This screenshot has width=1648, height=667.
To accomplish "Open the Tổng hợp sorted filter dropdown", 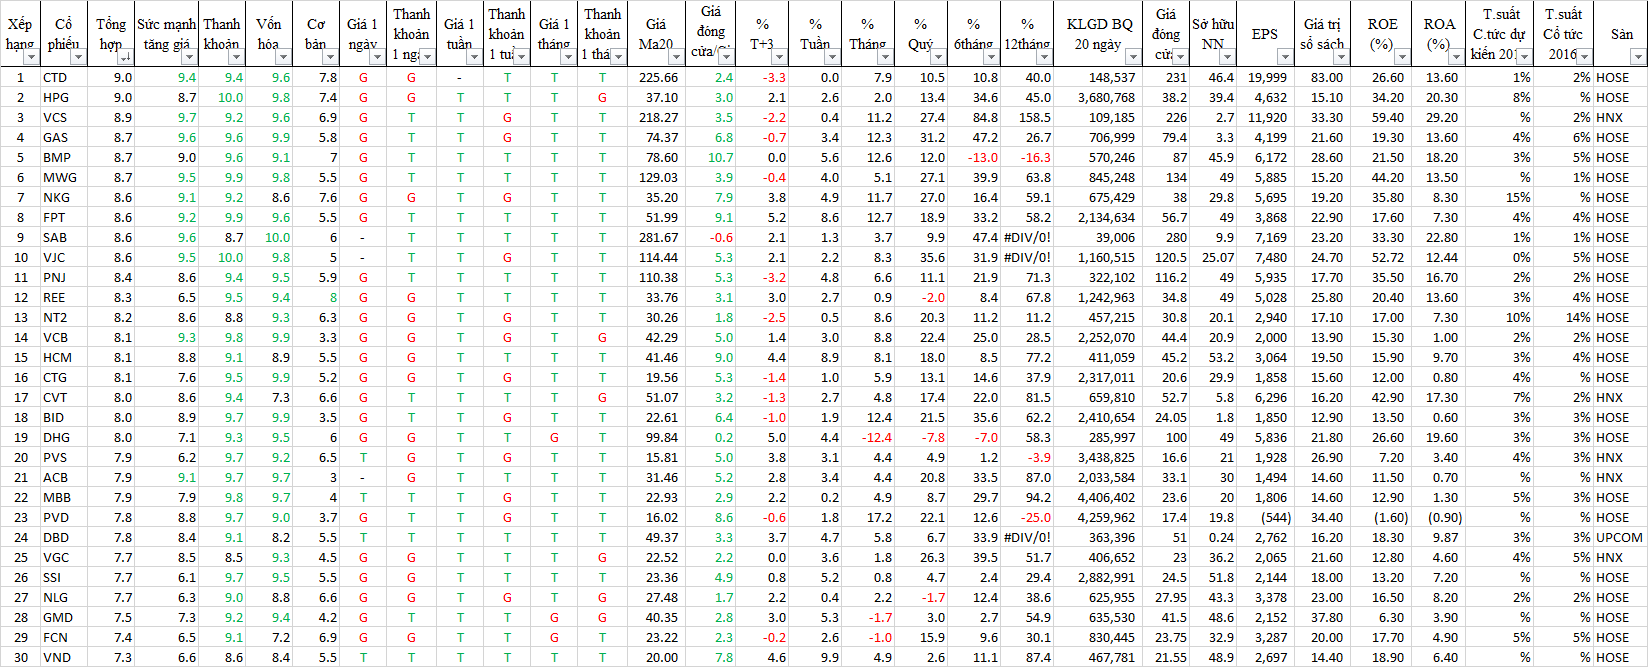I will pos(125,57).
